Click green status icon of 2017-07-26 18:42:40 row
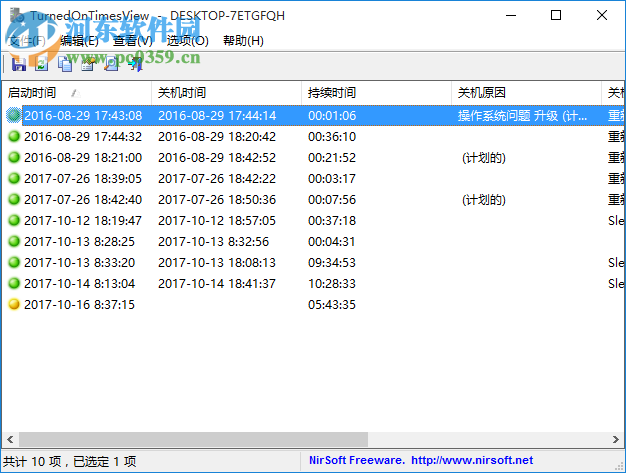Viewport: 626px width, 473px height. click(x=14, y=199)
